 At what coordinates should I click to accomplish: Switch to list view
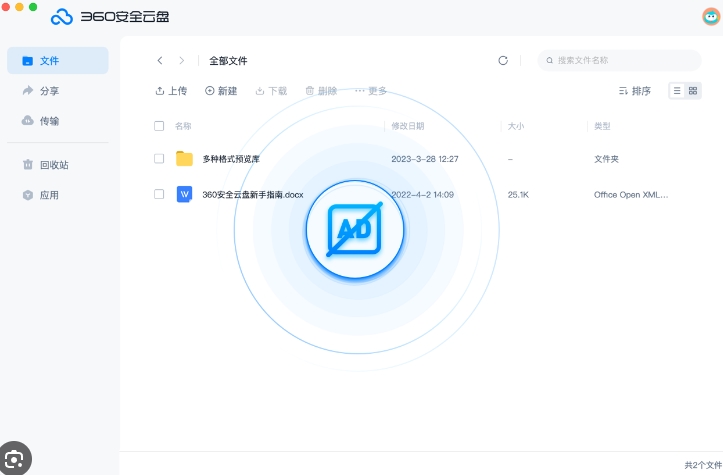pyautogui.click(x=677, y=91)
